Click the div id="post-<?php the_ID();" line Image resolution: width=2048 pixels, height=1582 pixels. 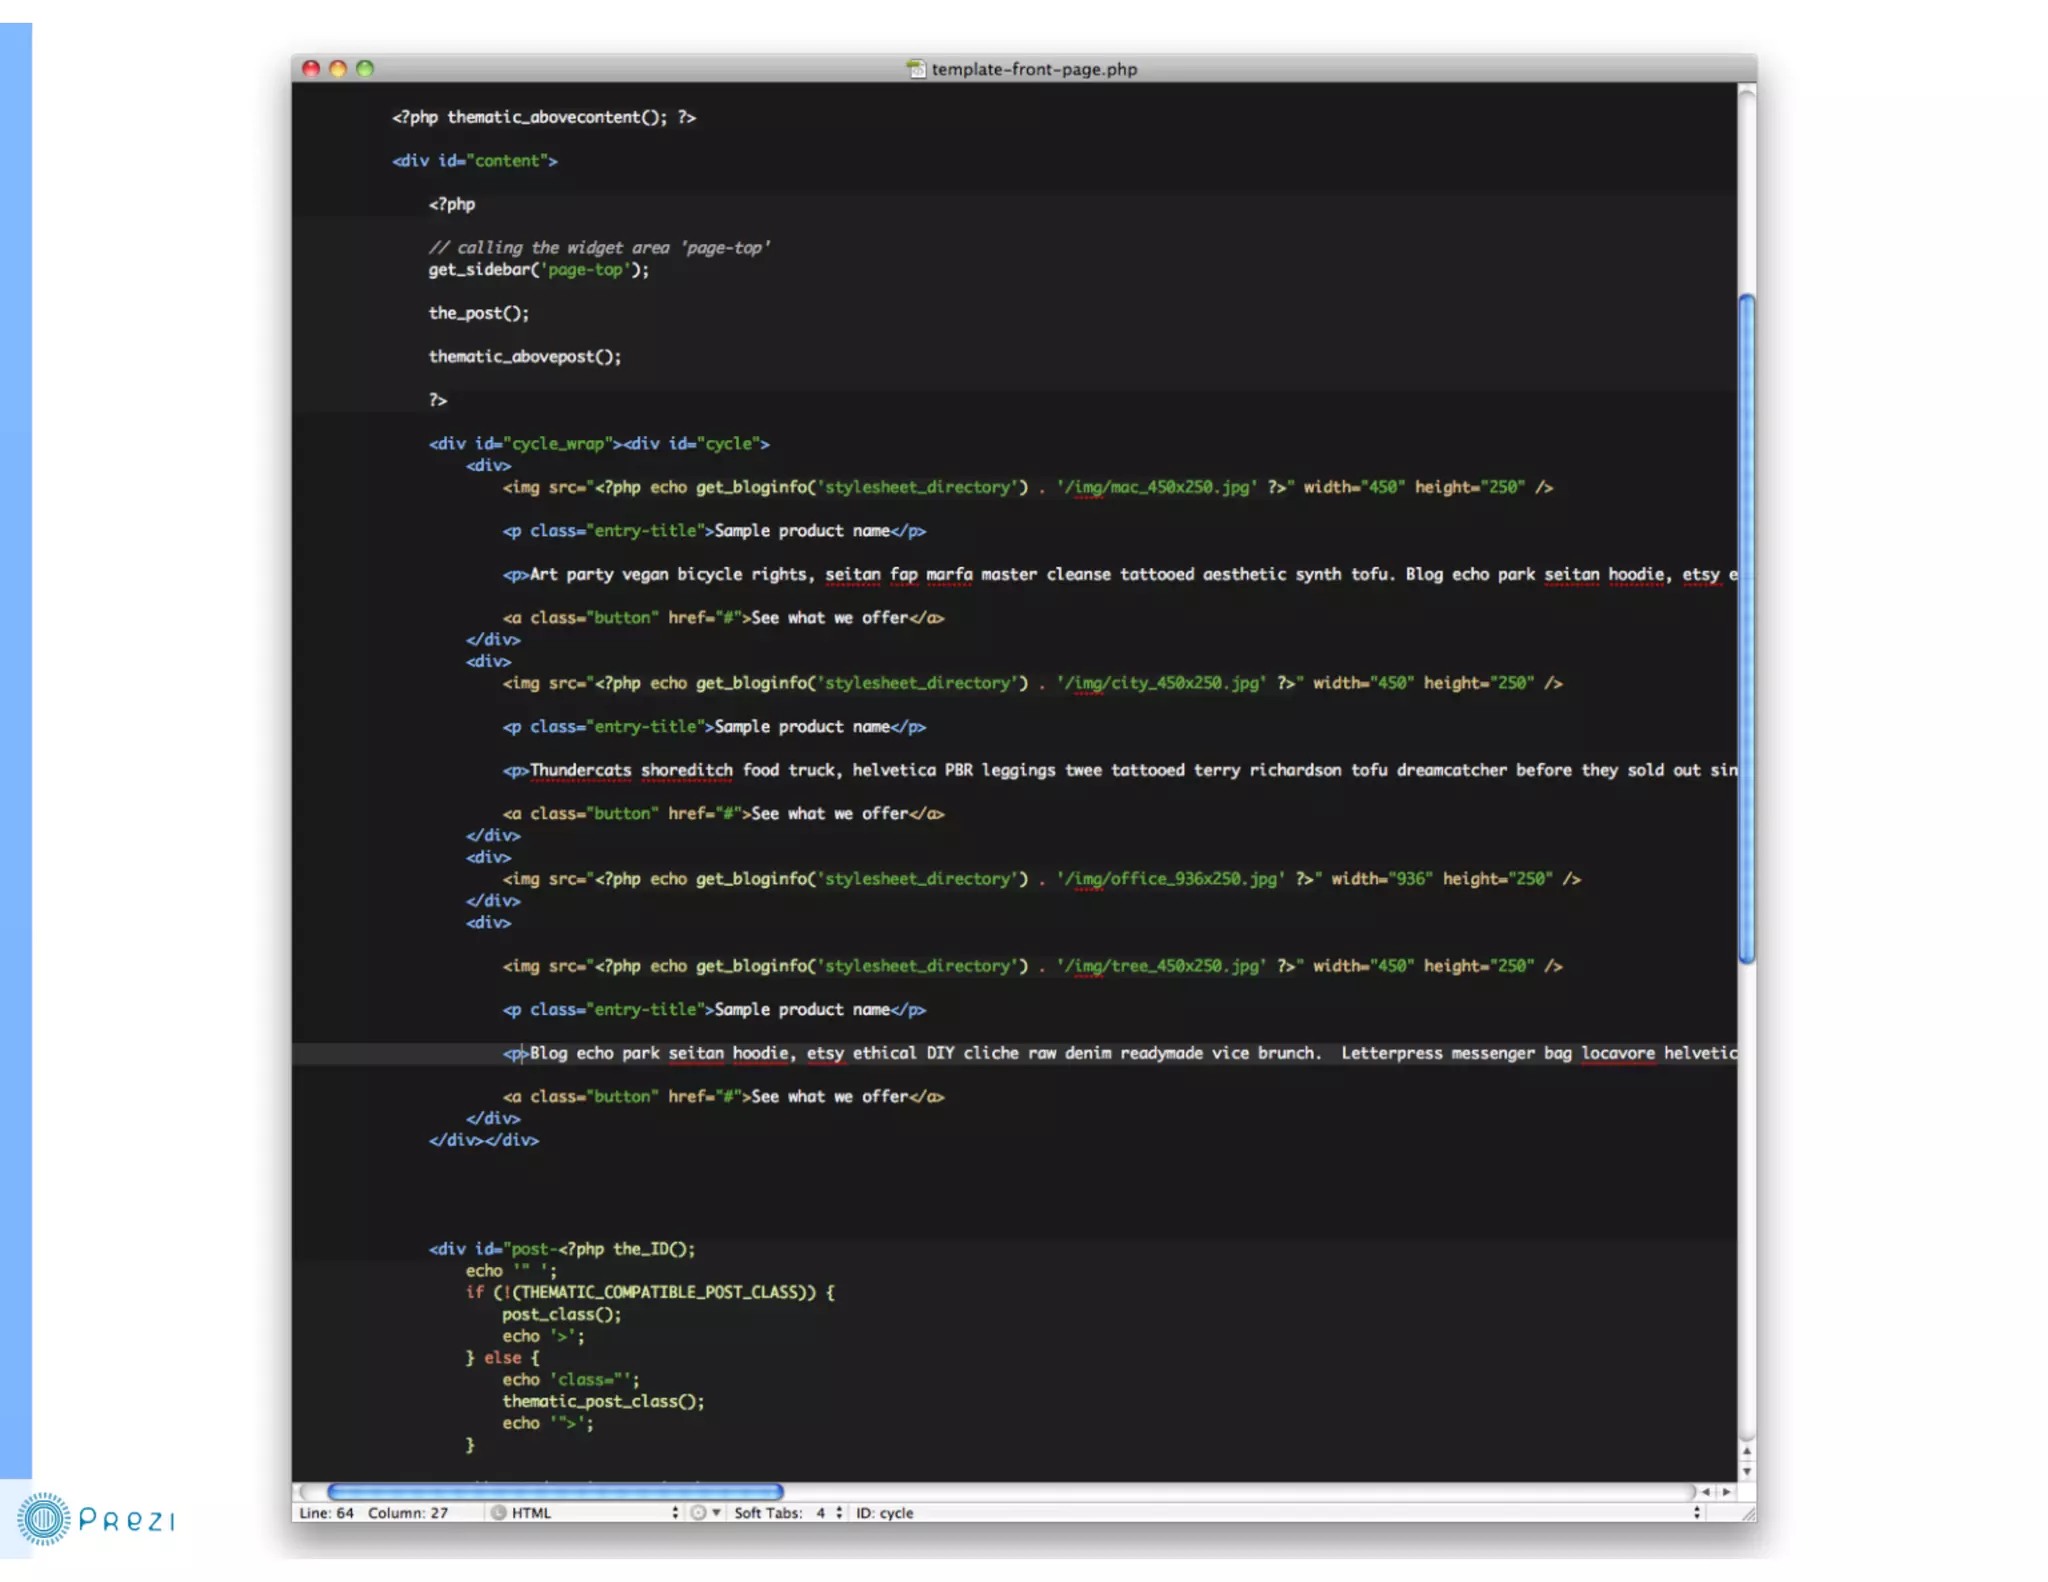562,1249
